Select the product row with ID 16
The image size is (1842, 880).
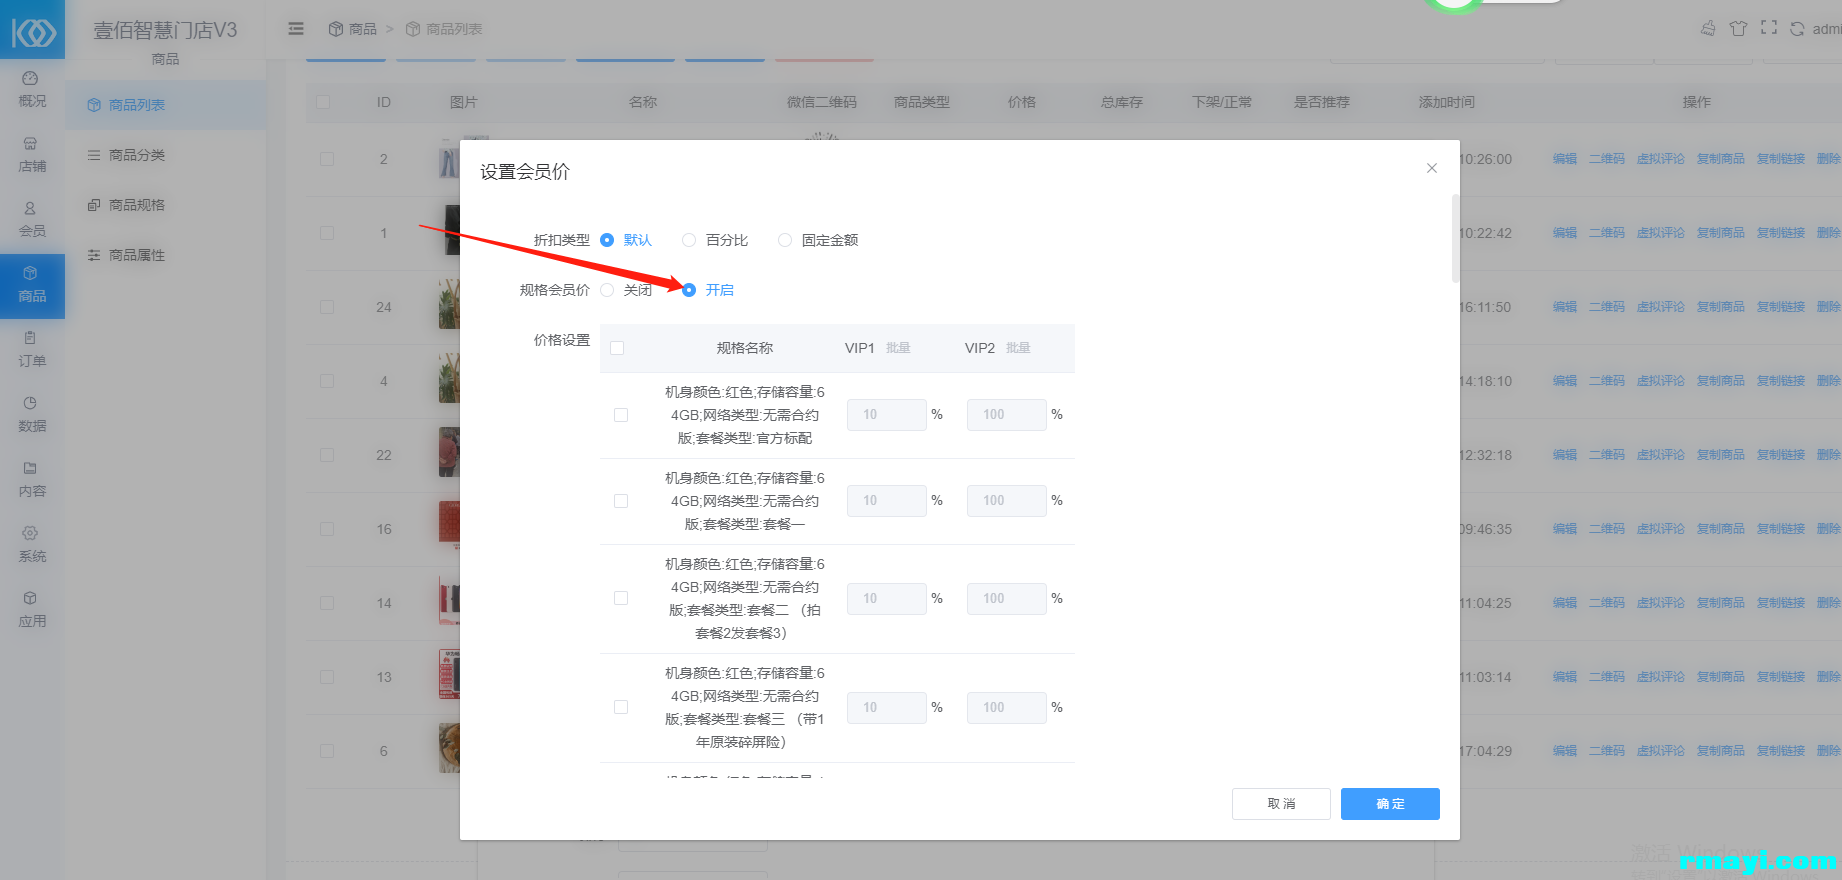[x=327, y=529]
